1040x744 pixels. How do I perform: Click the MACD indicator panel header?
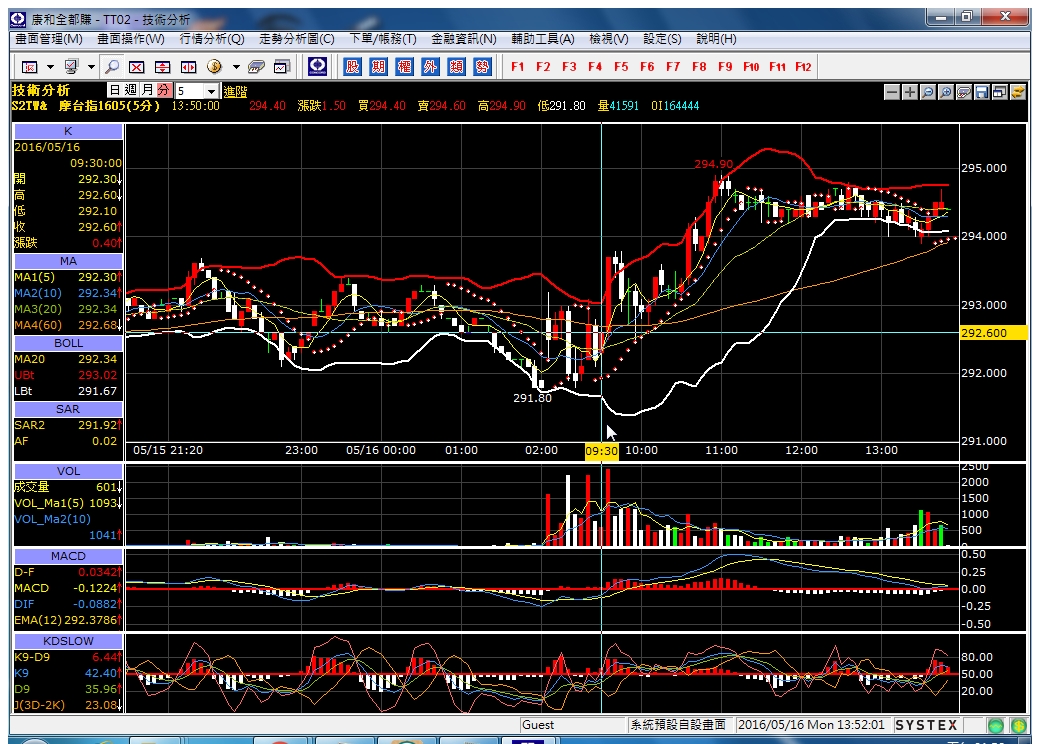click(68, 556)
